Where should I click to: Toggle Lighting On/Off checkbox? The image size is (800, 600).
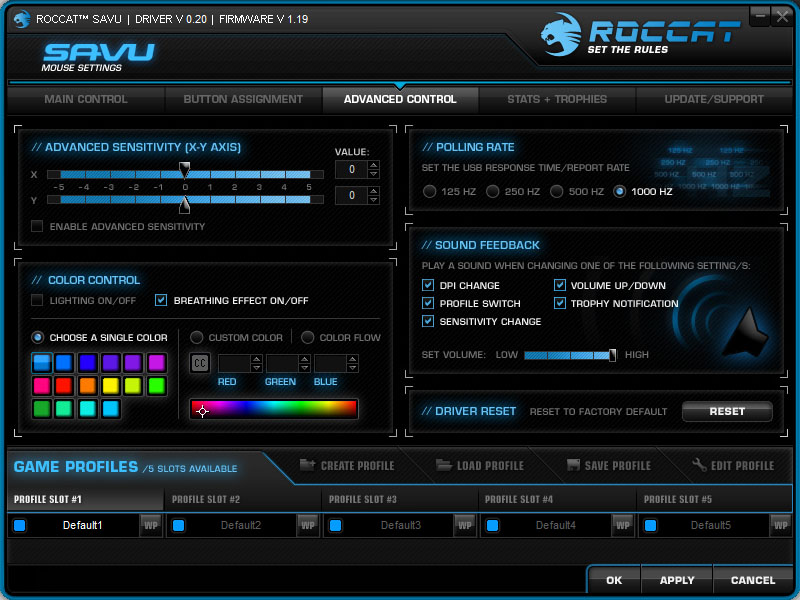click(37, 300)
